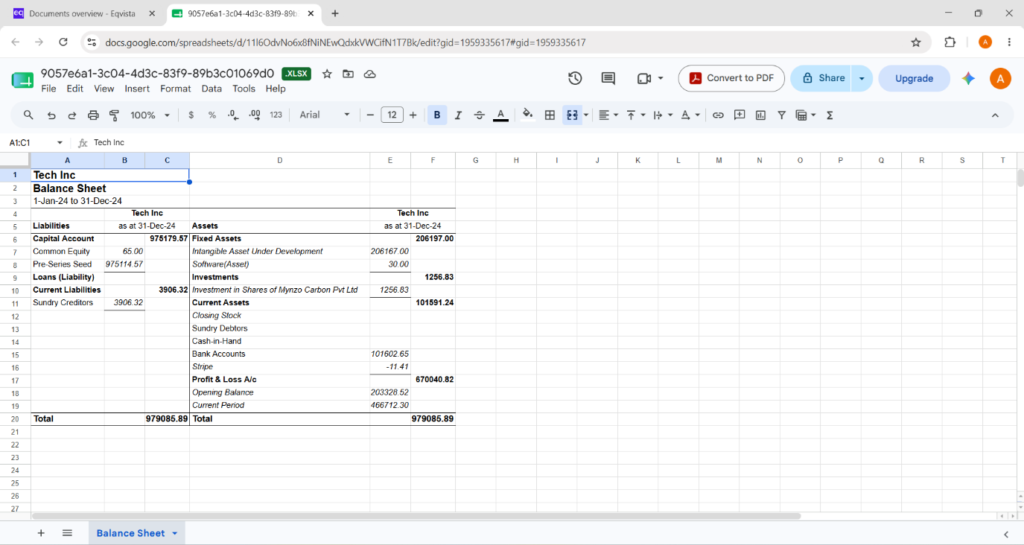Select the Balance Sheet tab
This screenshot has height=545, width=1024.
tap(136, 533)
